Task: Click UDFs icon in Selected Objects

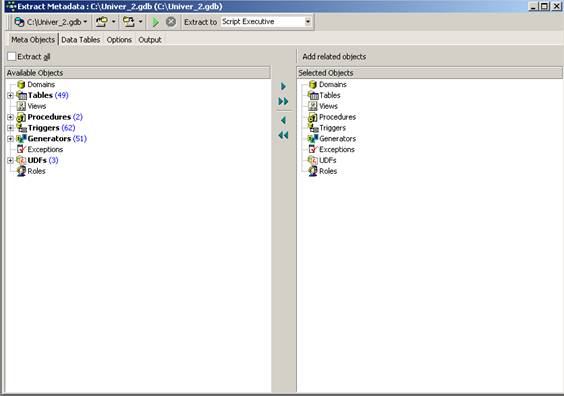Action: click(x=313, y=160)
